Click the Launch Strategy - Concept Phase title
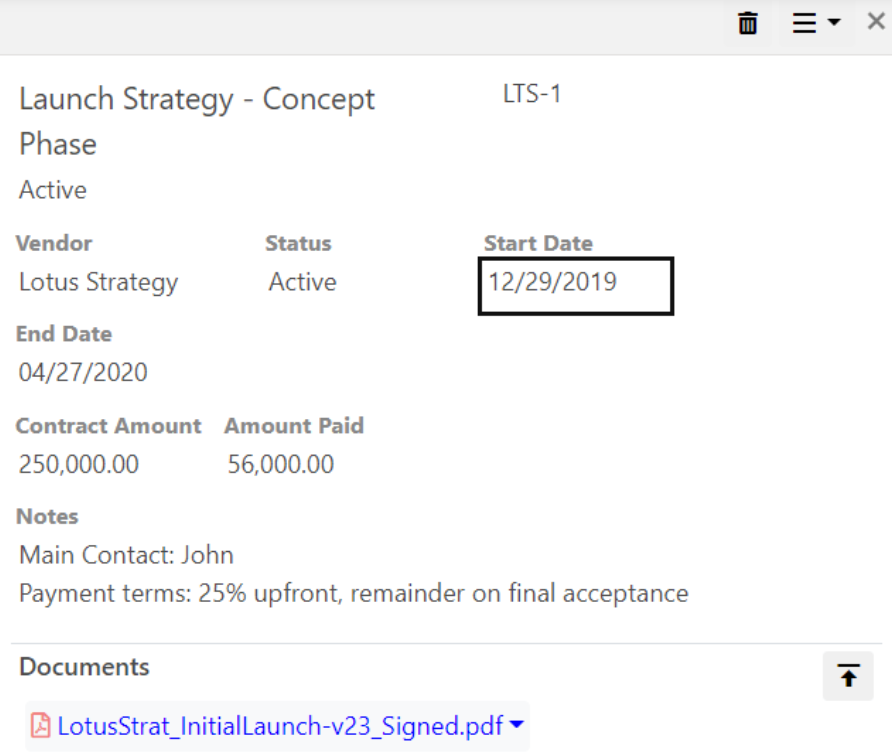Image resolution: width=892 pixels, height=754 pixels. [x=197, y=120]
